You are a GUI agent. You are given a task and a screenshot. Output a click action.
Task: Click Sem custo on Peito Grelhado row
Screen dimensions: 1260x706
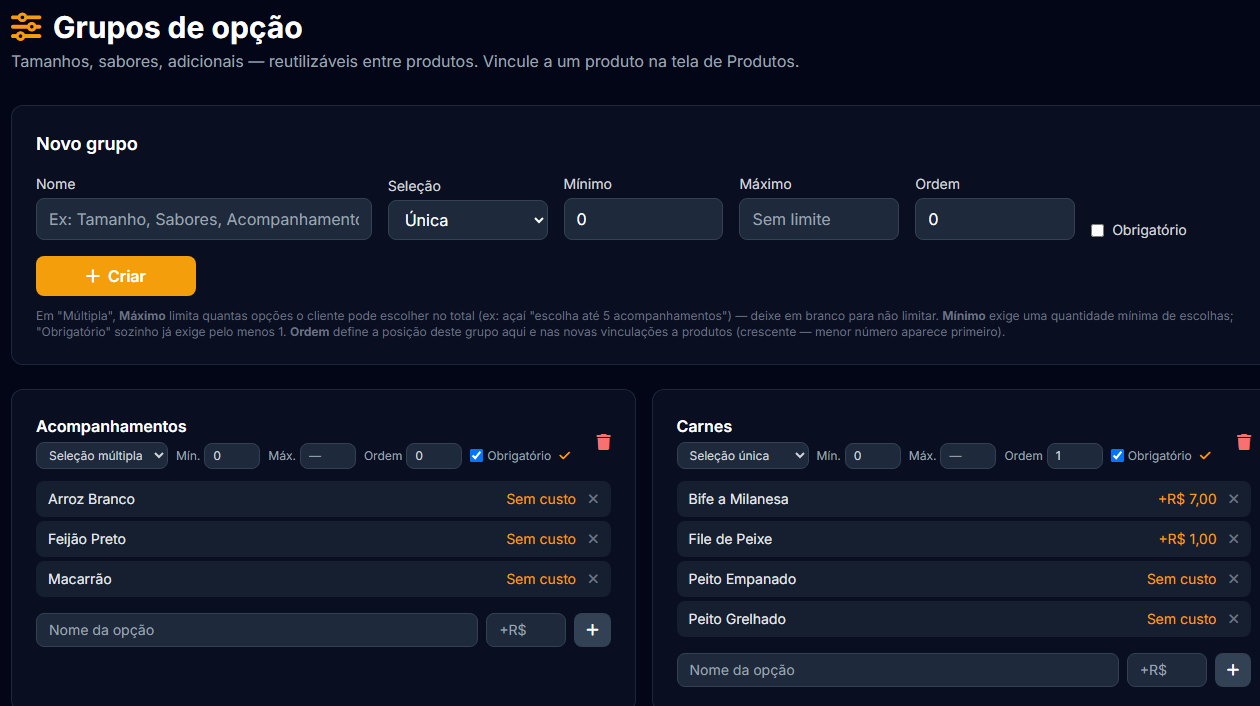click(x=1182, y=619)
